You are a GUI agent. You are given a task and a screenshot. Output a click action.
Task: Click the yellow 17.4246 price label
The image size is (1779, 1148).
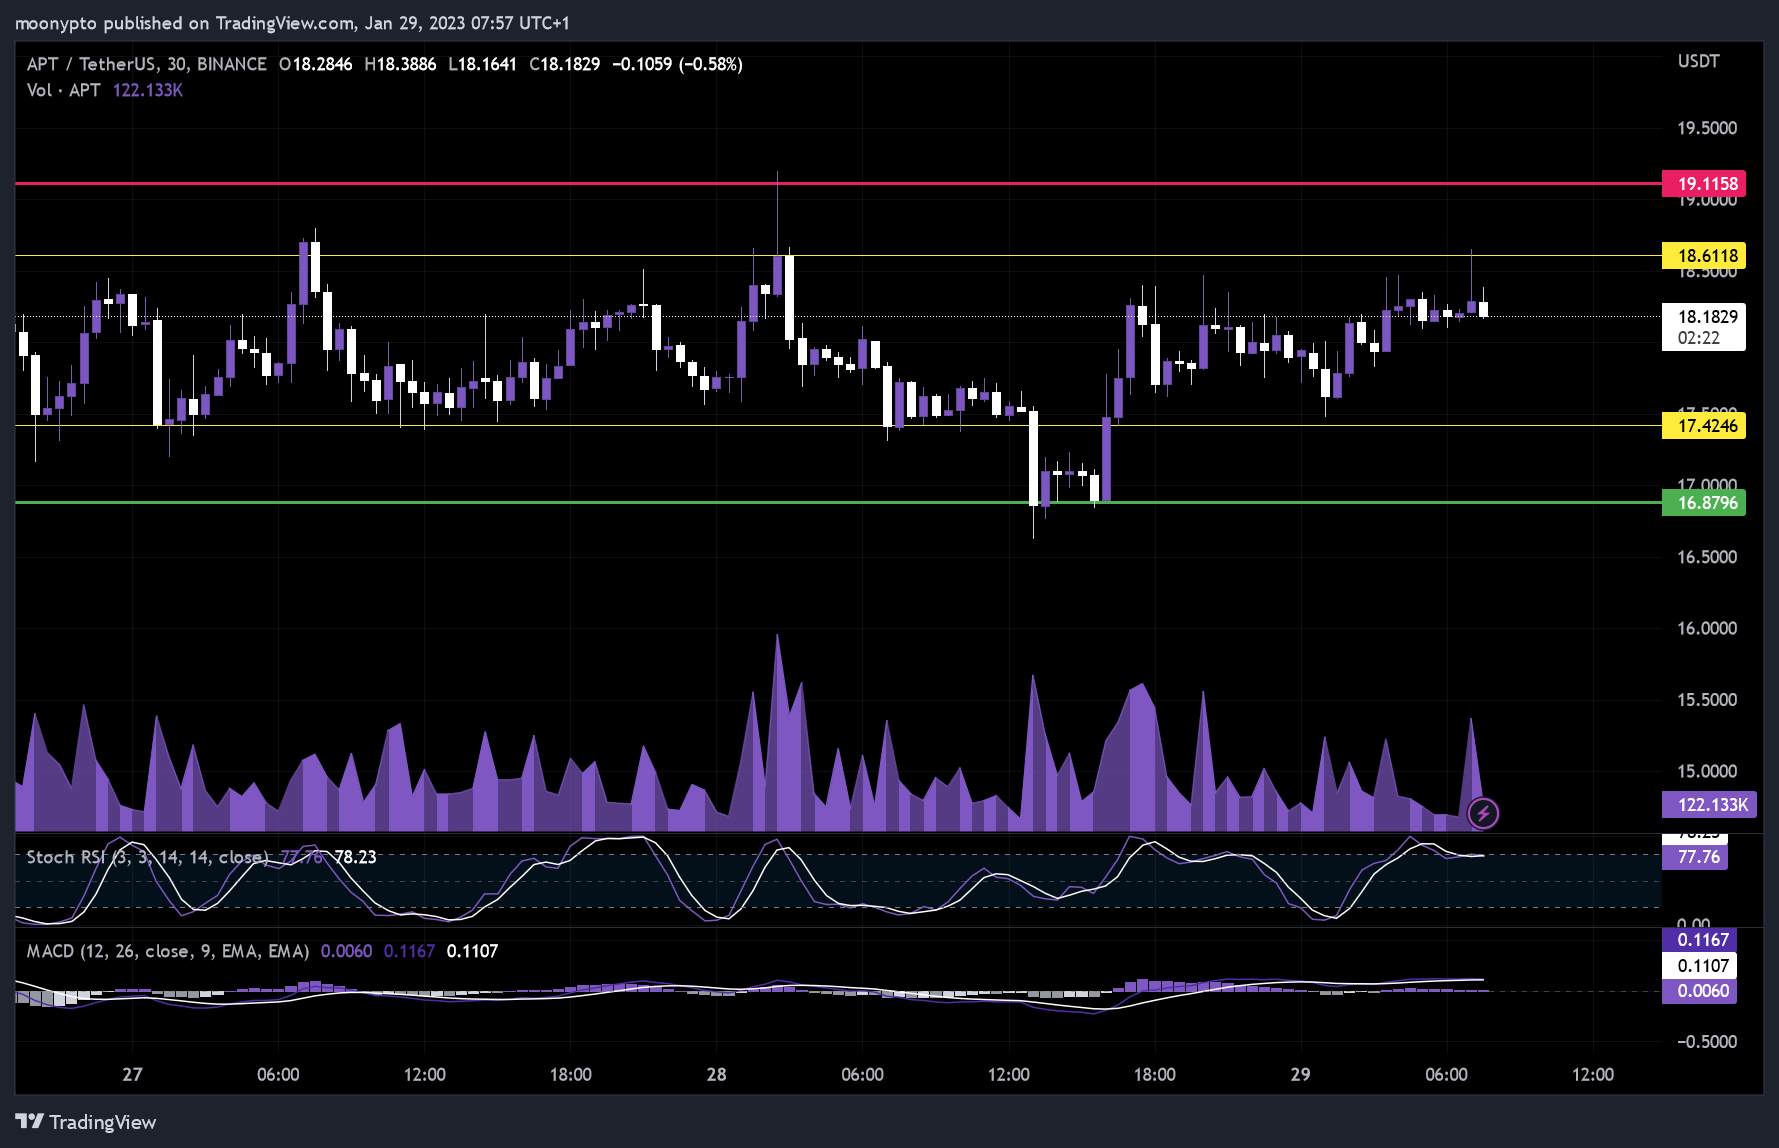[x=1704, y=426]
